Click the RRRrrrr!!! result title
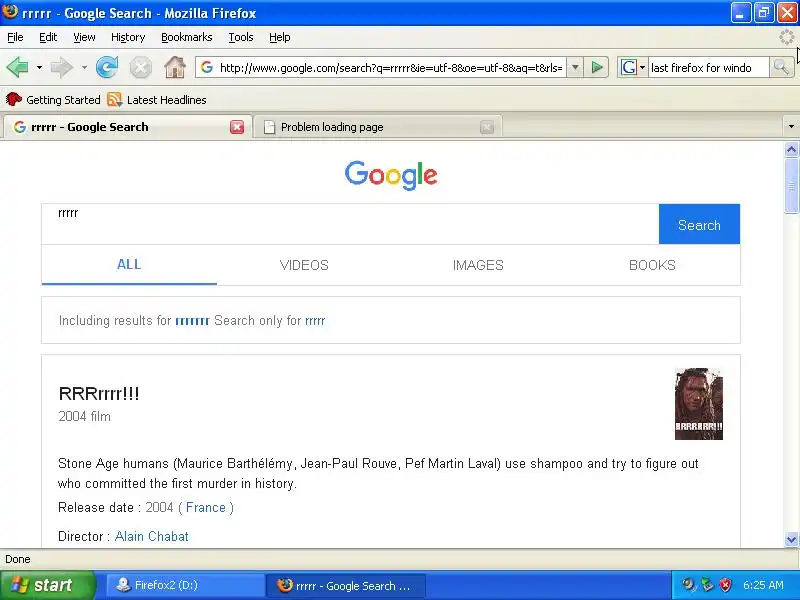 pyautogui.click(x=99, y=394)
